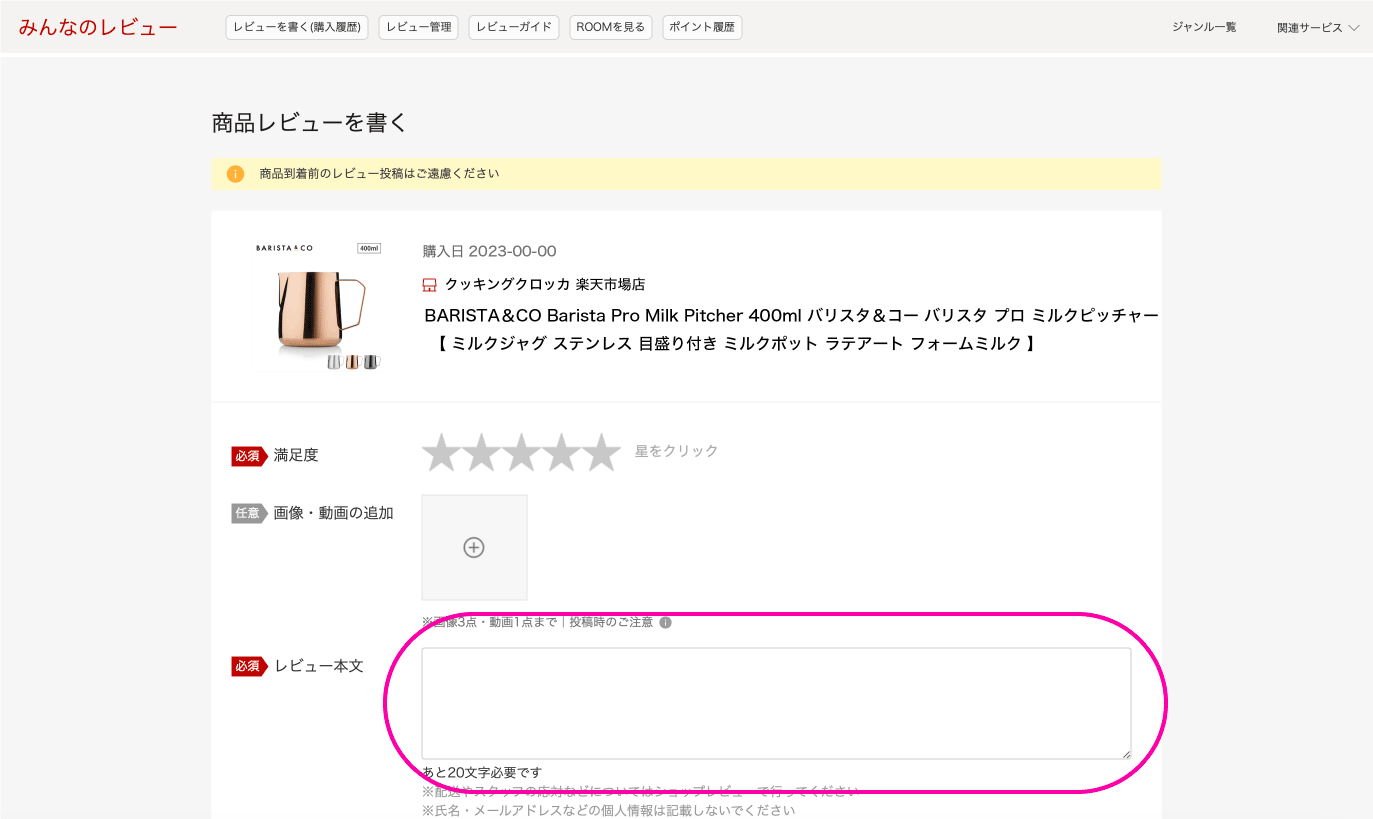This screenshot has height=819, width=1373.
Task: Click the みんなのレビュー logo
Action: pos(98,27)
